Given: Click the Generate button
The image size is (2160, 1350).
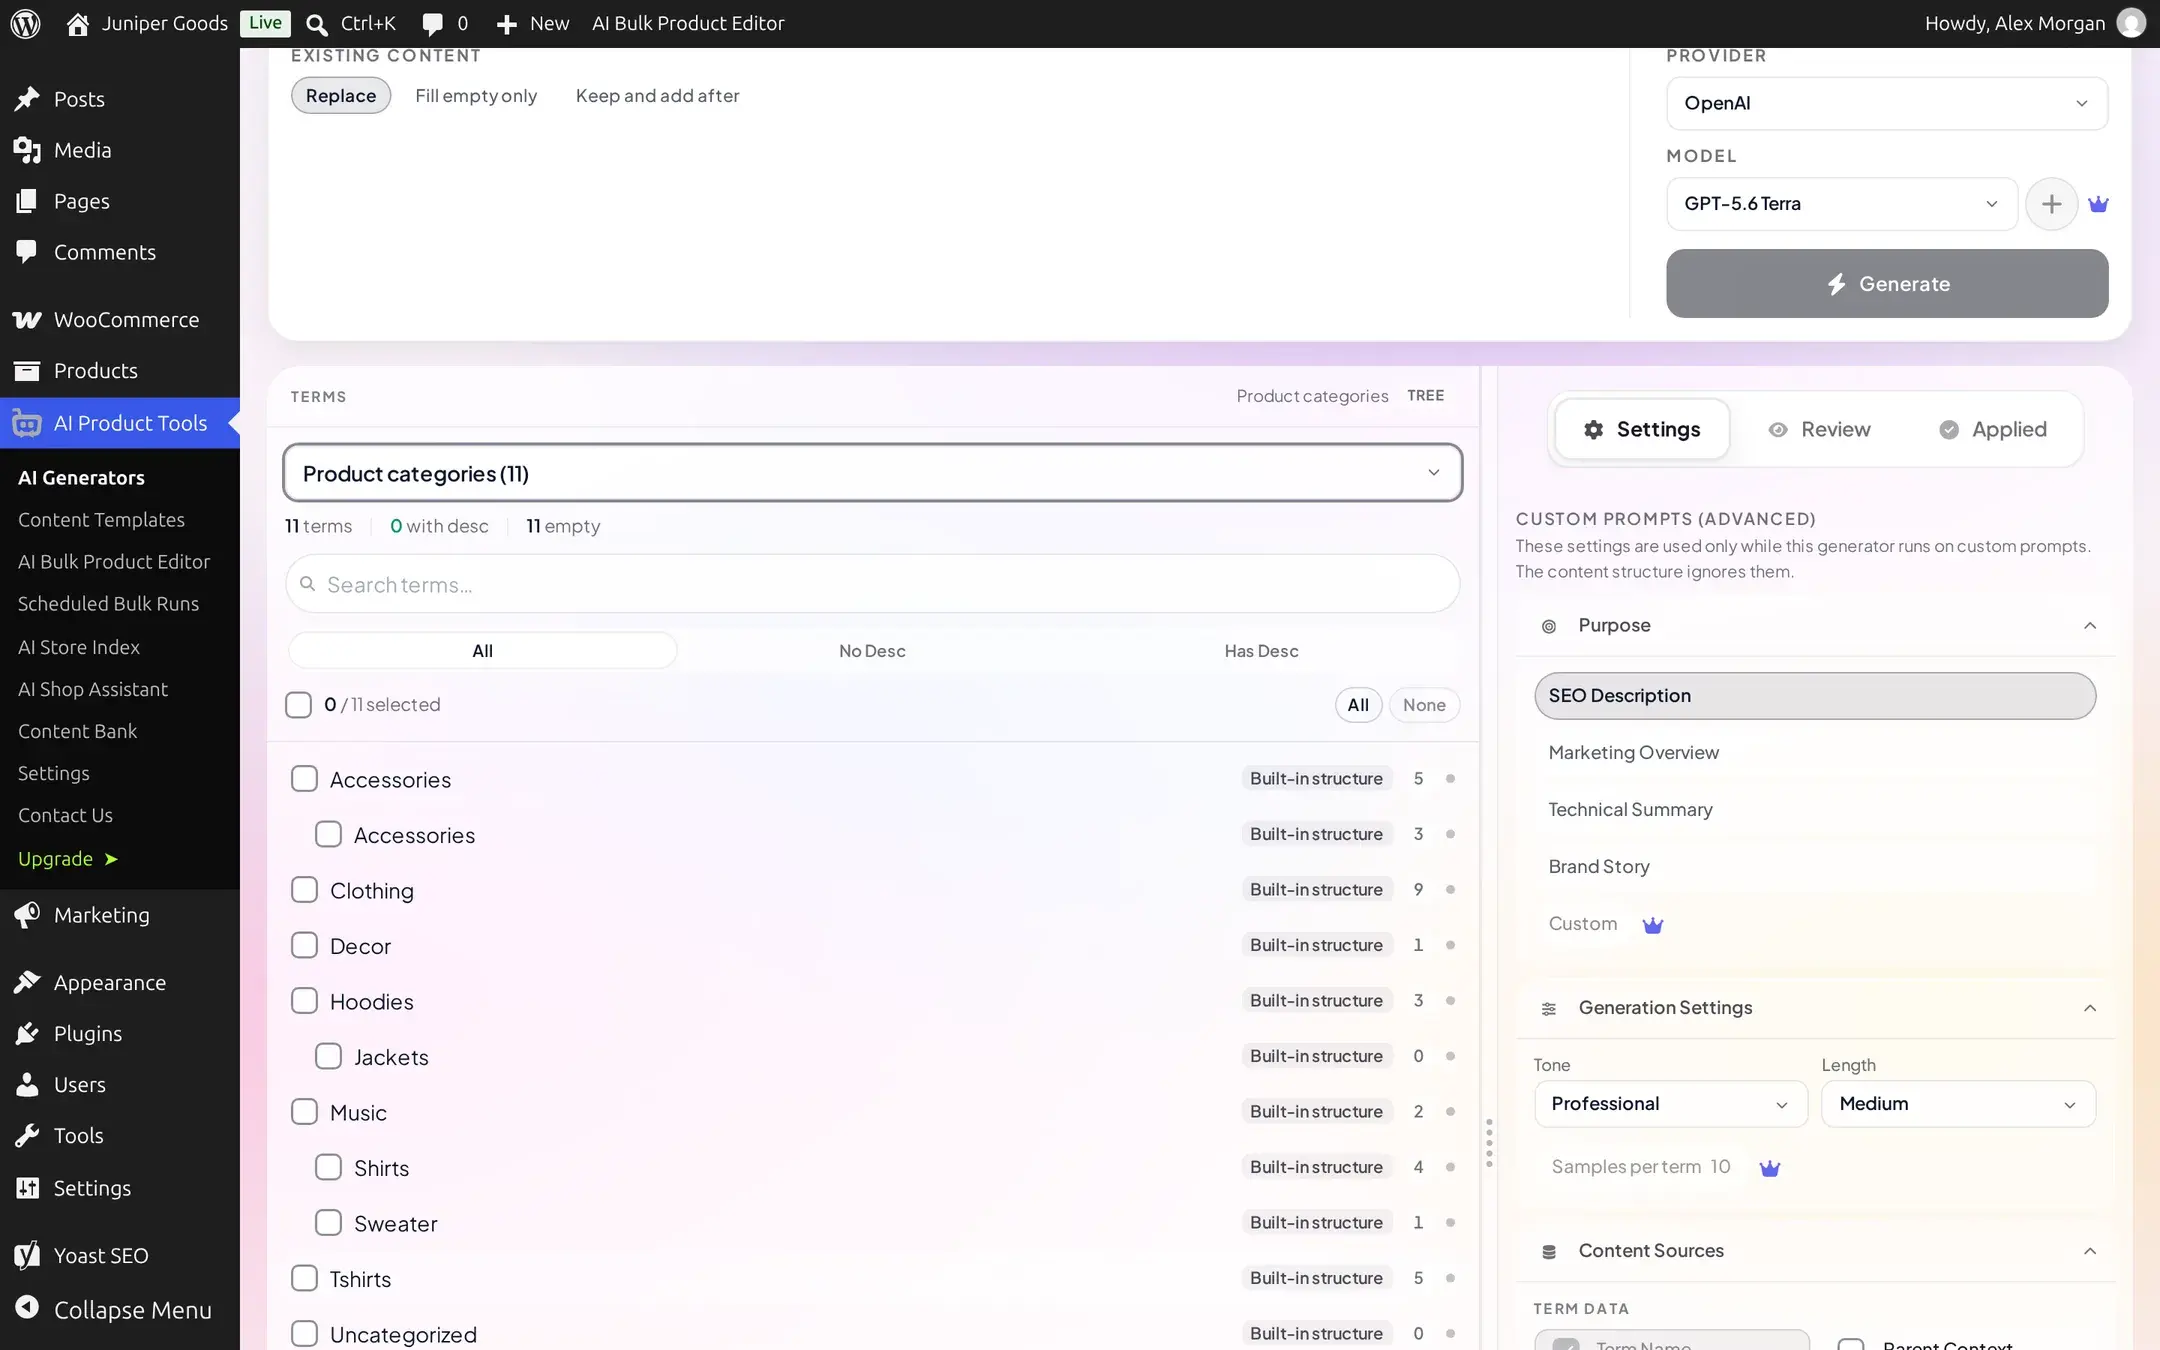Looking at the screenshot, I should [1886, 284].
